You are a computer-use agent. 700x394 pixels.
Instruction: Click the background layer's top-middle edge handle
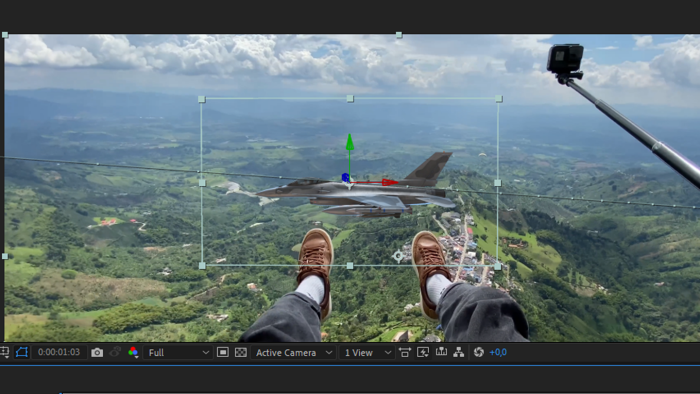(399, 35)
